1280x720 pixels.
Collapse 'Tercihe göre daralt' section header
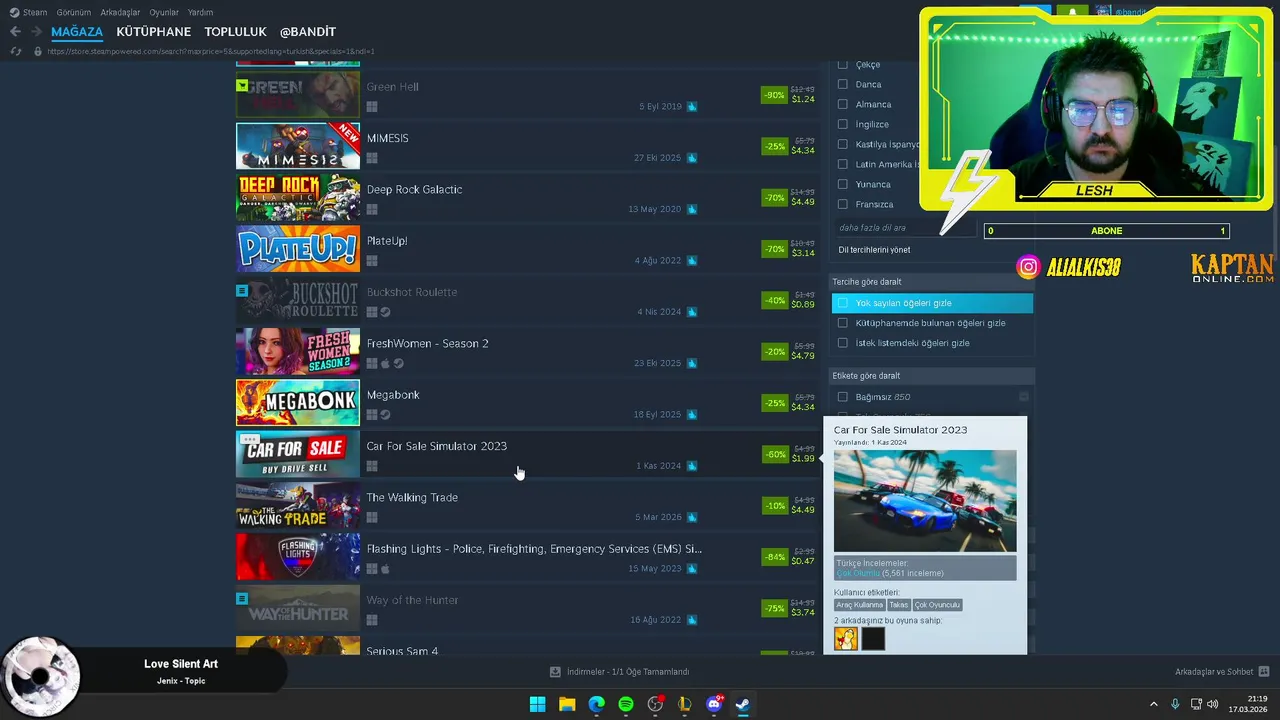932,282
